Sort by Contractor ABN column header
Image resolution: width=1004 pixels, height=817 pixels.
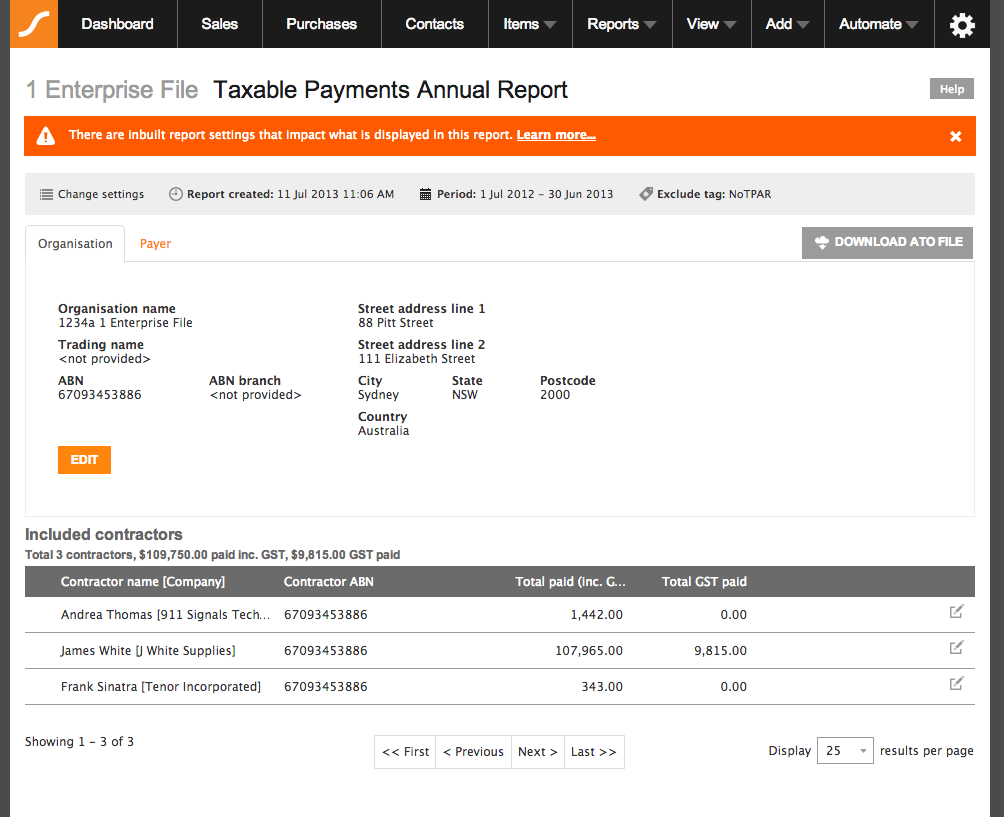point(328,581)
